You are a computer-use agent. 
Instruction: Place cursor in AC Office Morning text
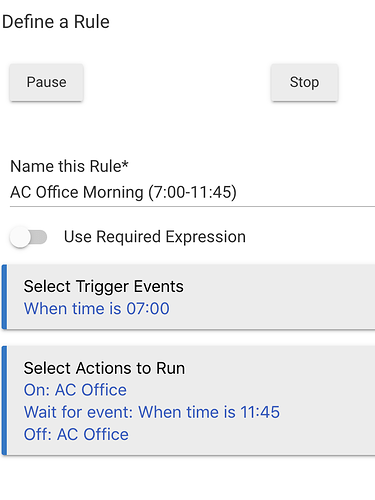pyautogui.click(x=77, y=192)
